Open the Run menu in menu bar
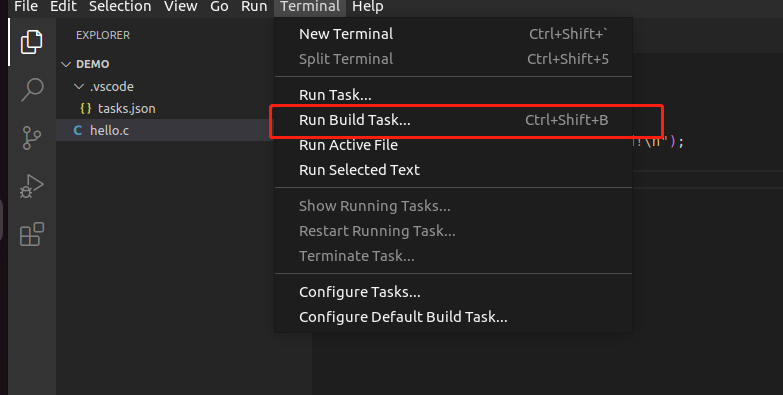The image size is (783, 395). pyautogui.click(x=254, y=6)
